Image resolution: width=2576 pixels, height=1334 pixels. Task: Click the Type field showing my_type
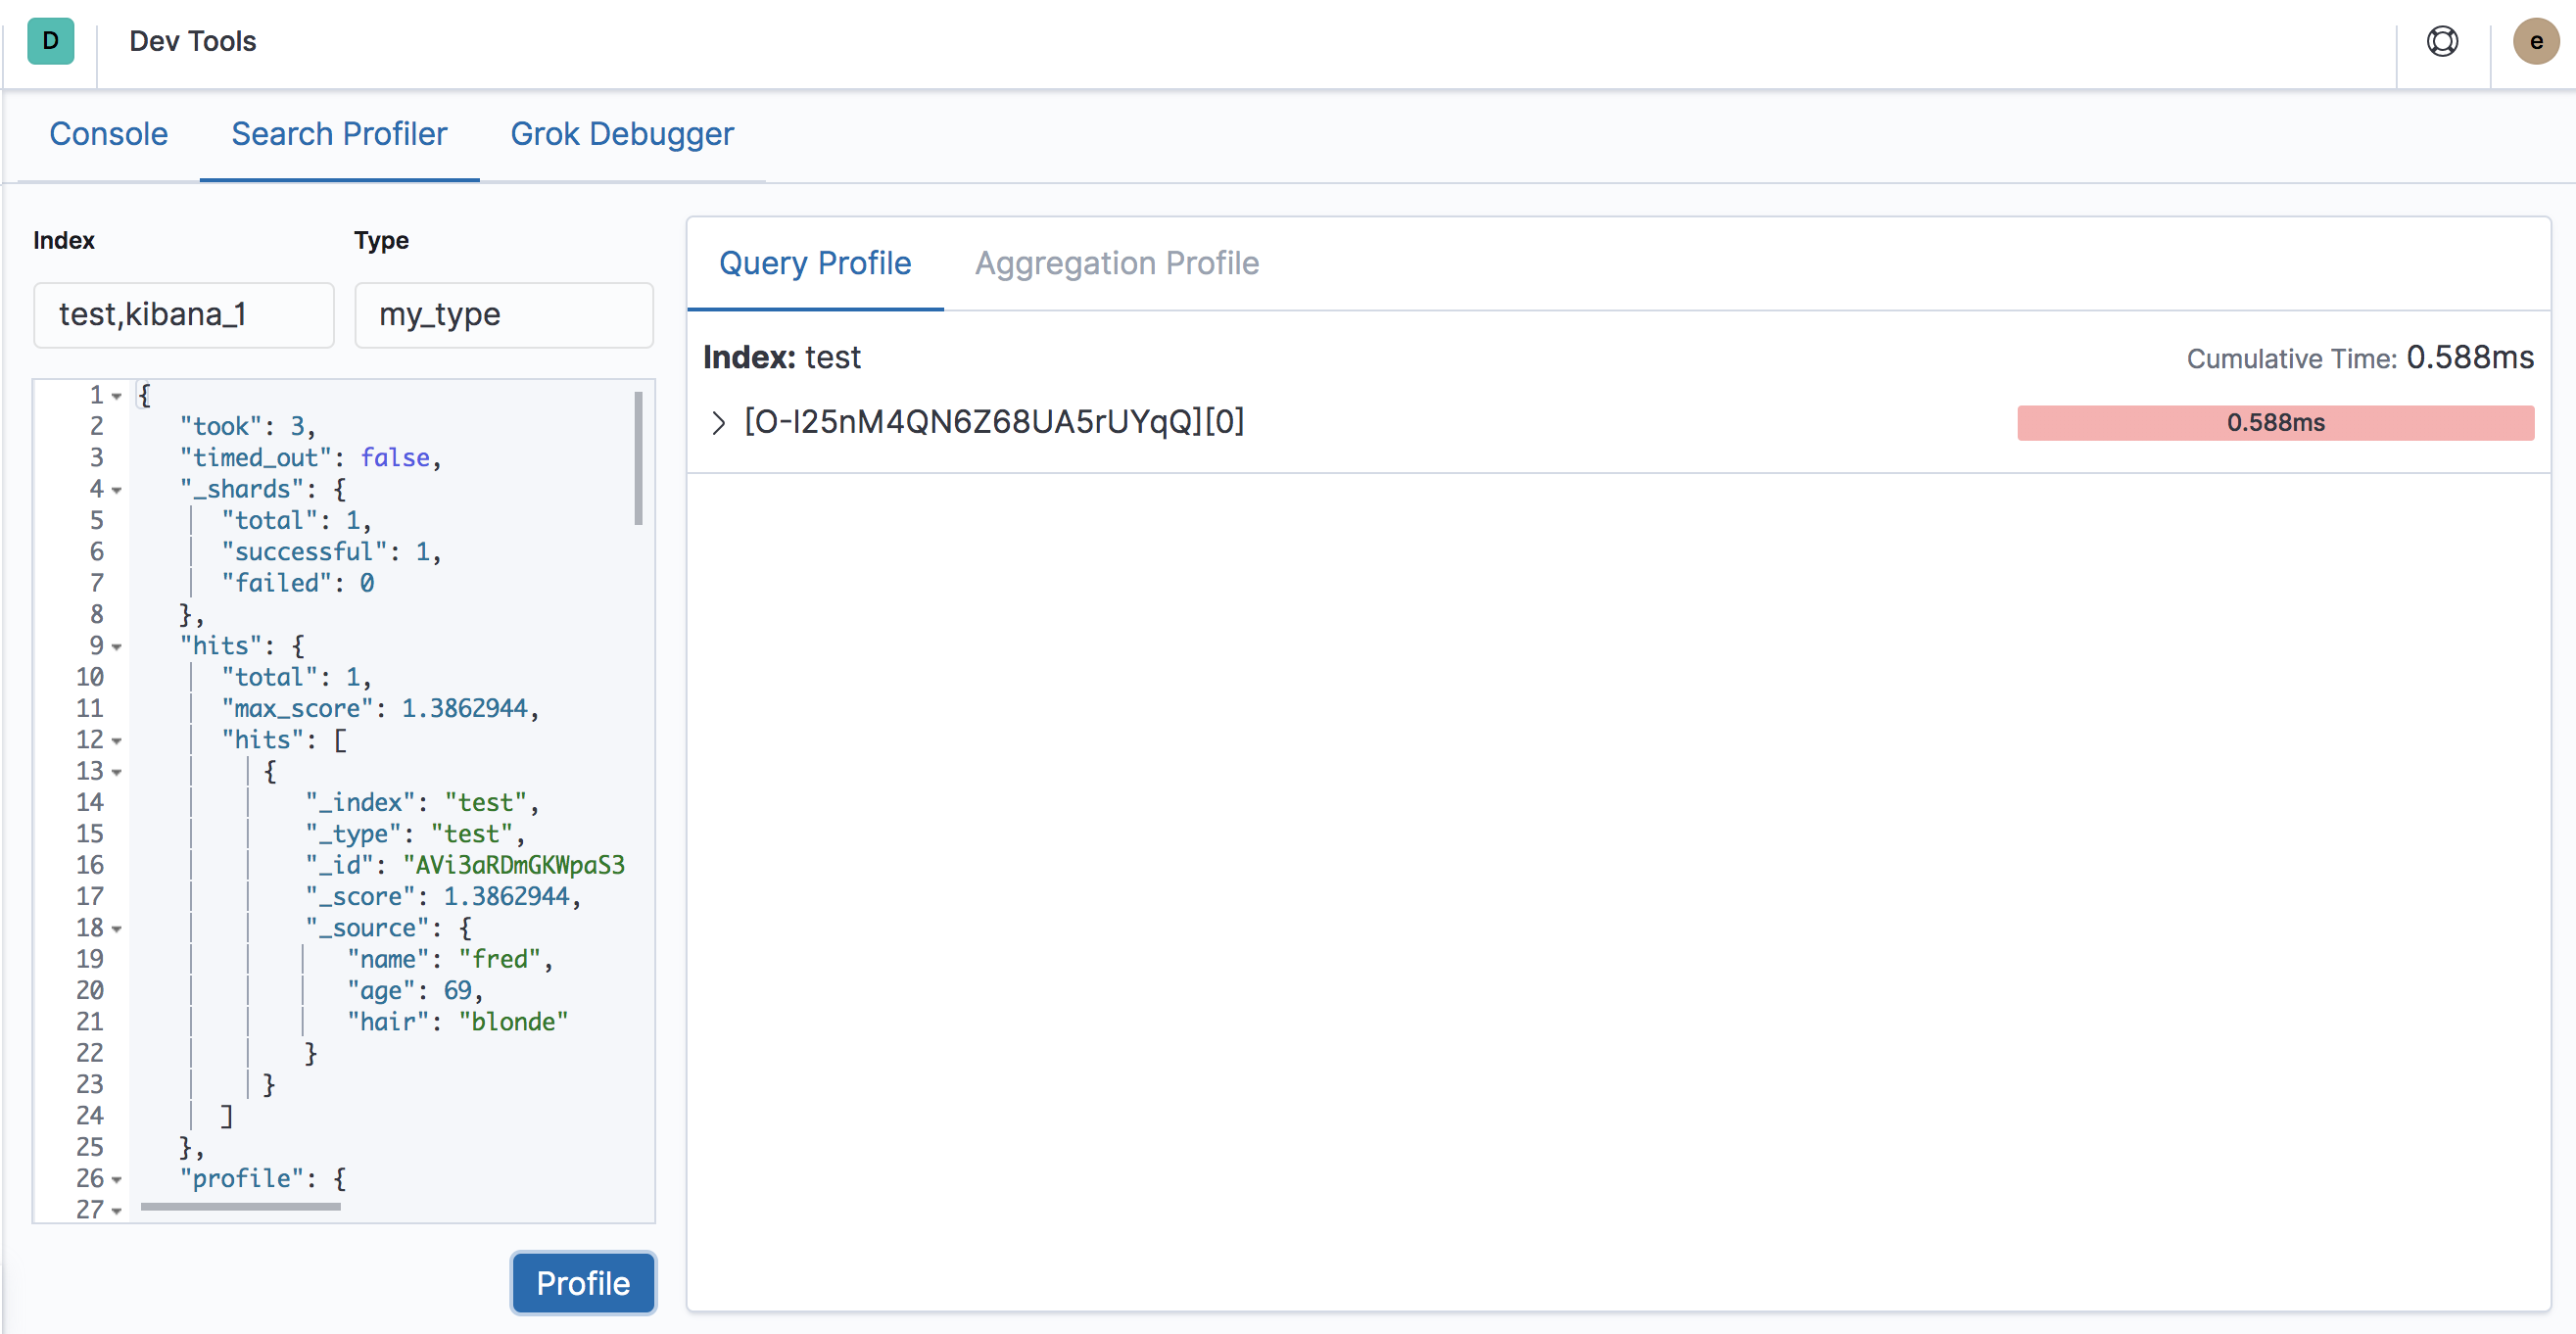pos(503,315)
